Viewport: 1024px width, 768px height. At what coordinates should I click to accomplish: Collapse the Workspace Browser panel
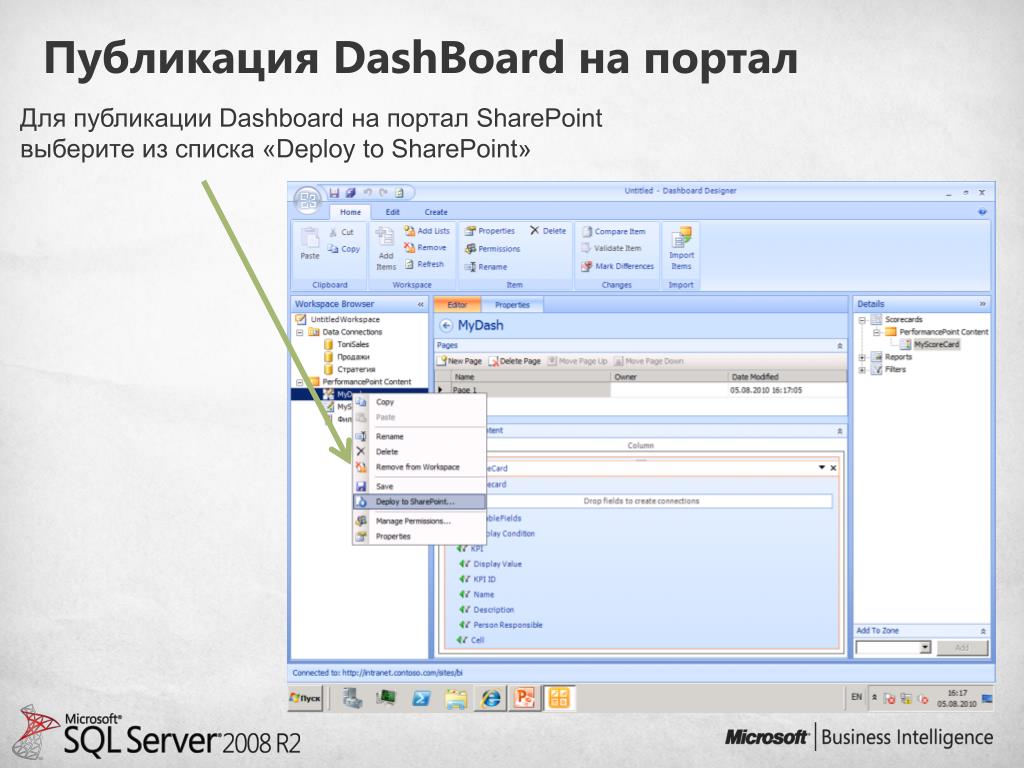pos(421,304)
